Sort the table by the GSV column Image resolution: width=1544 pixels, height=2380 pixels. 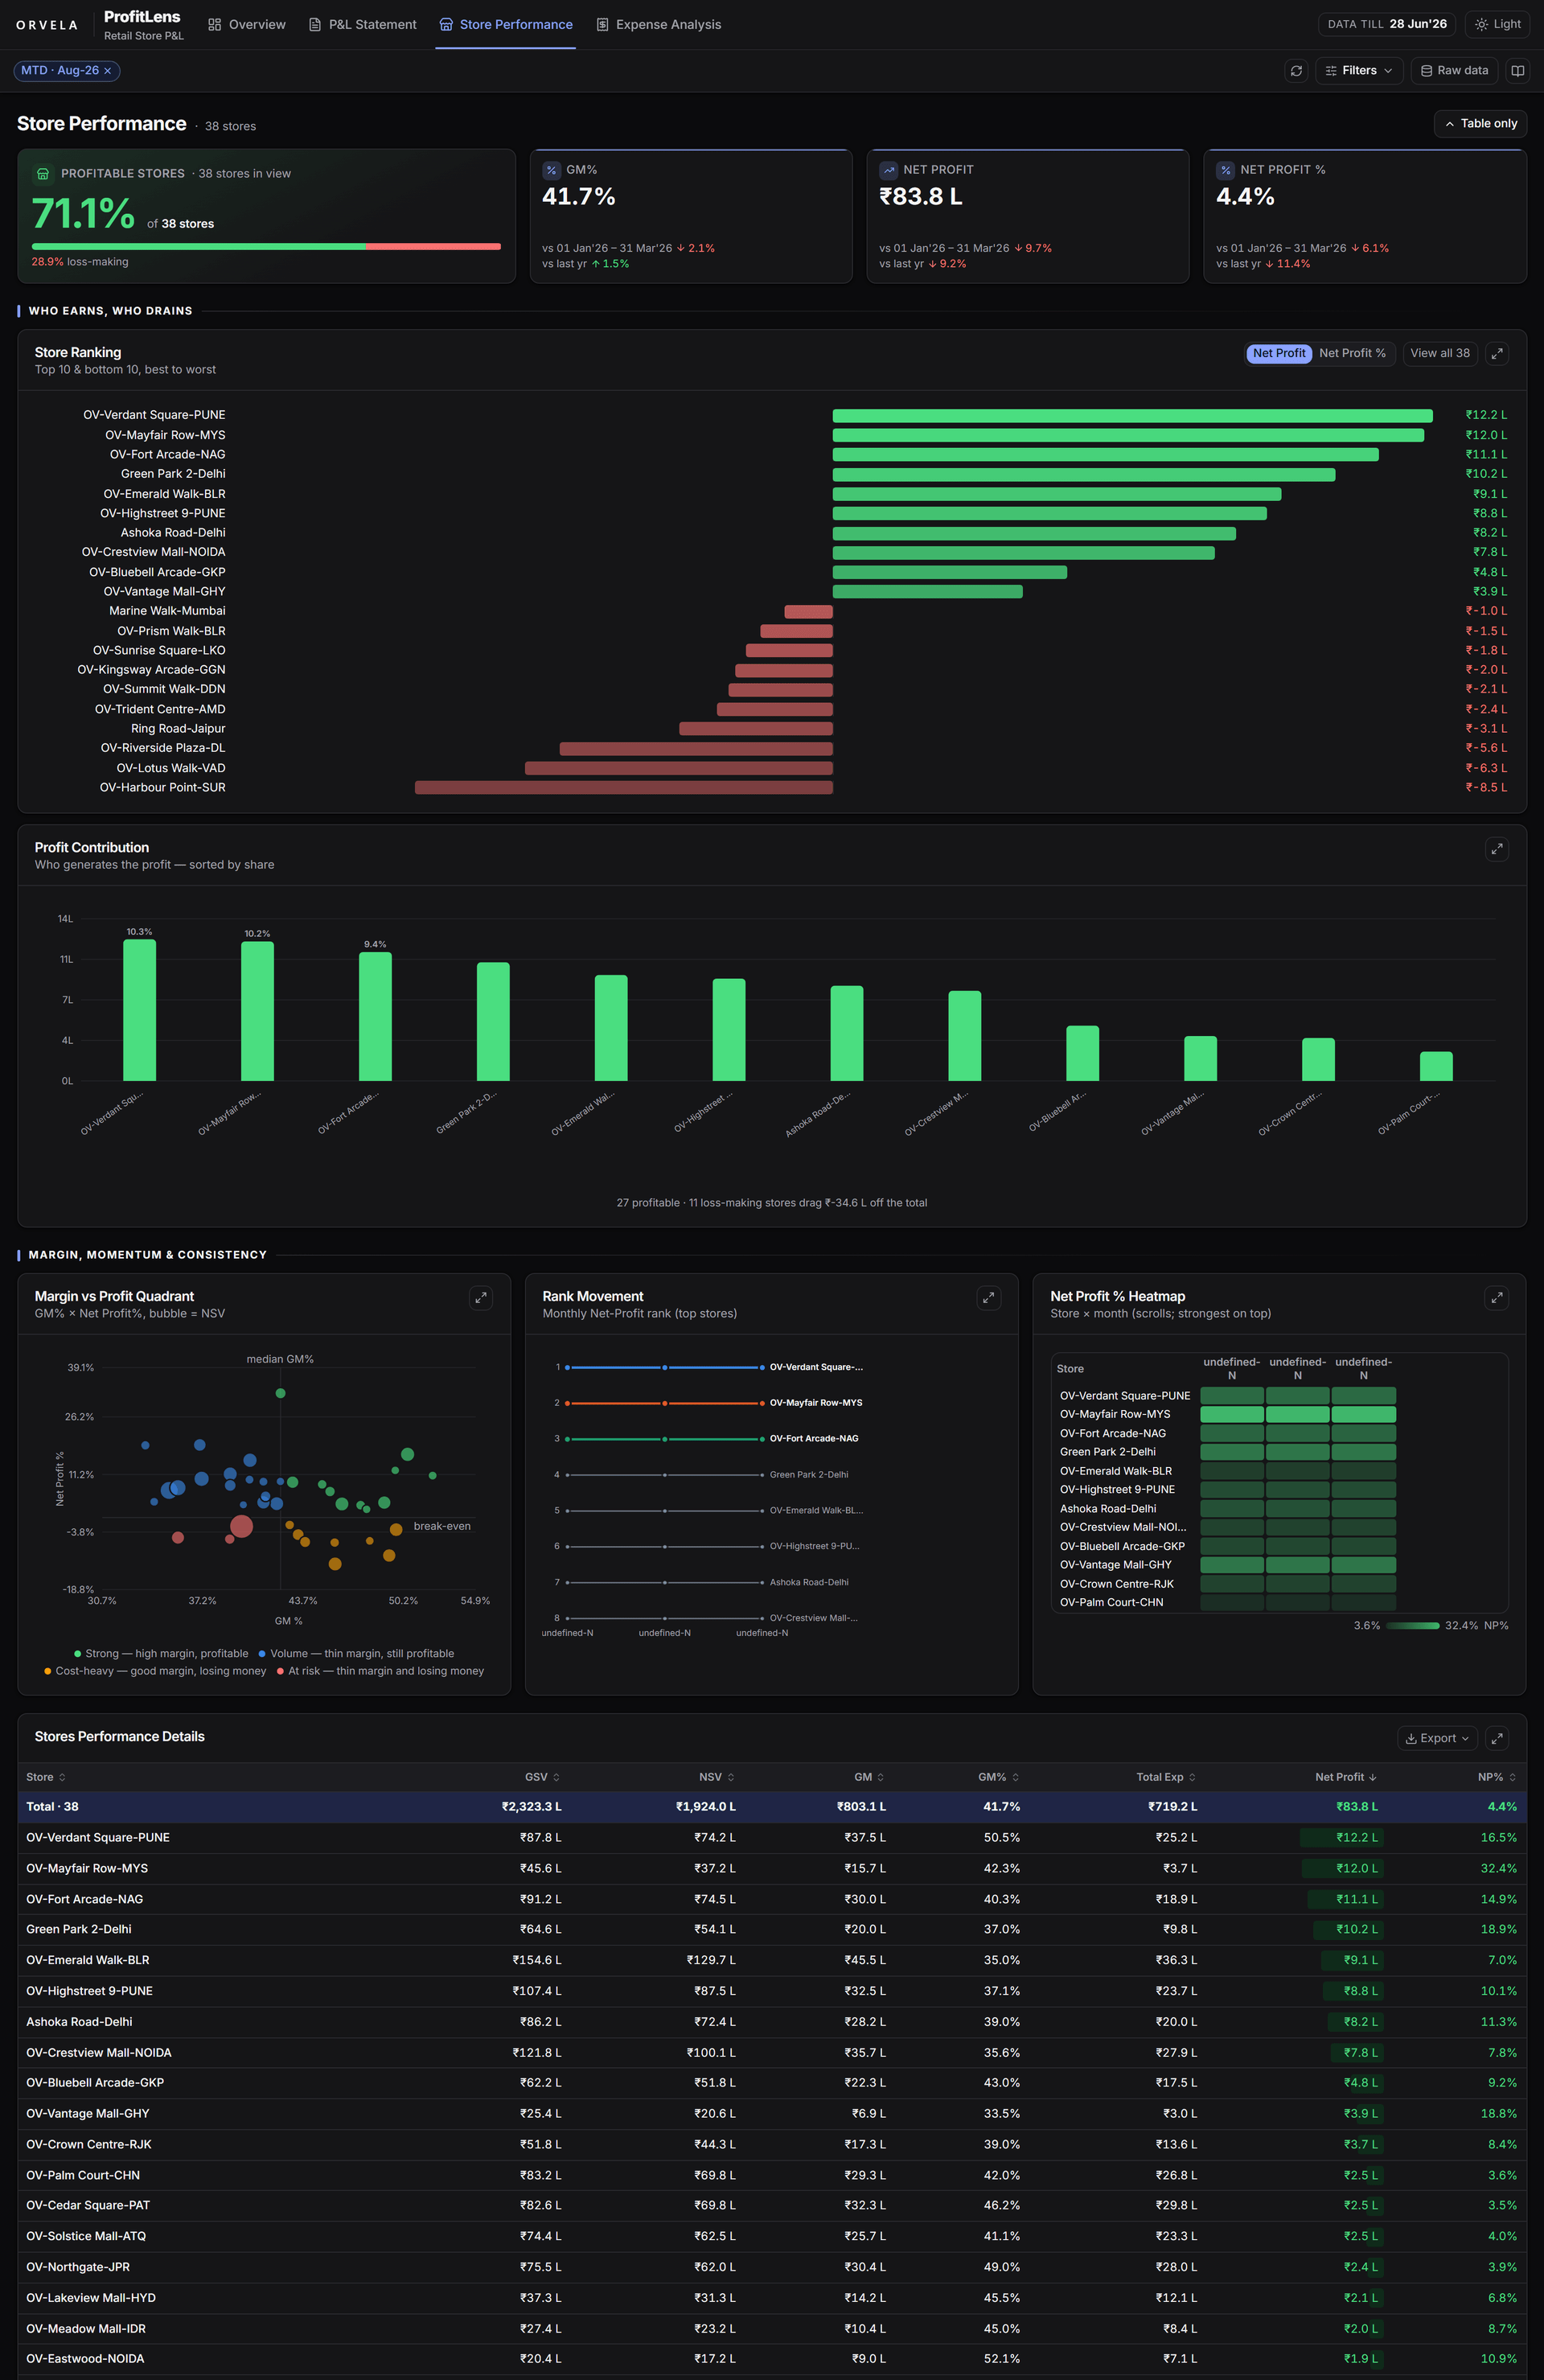556,1777
